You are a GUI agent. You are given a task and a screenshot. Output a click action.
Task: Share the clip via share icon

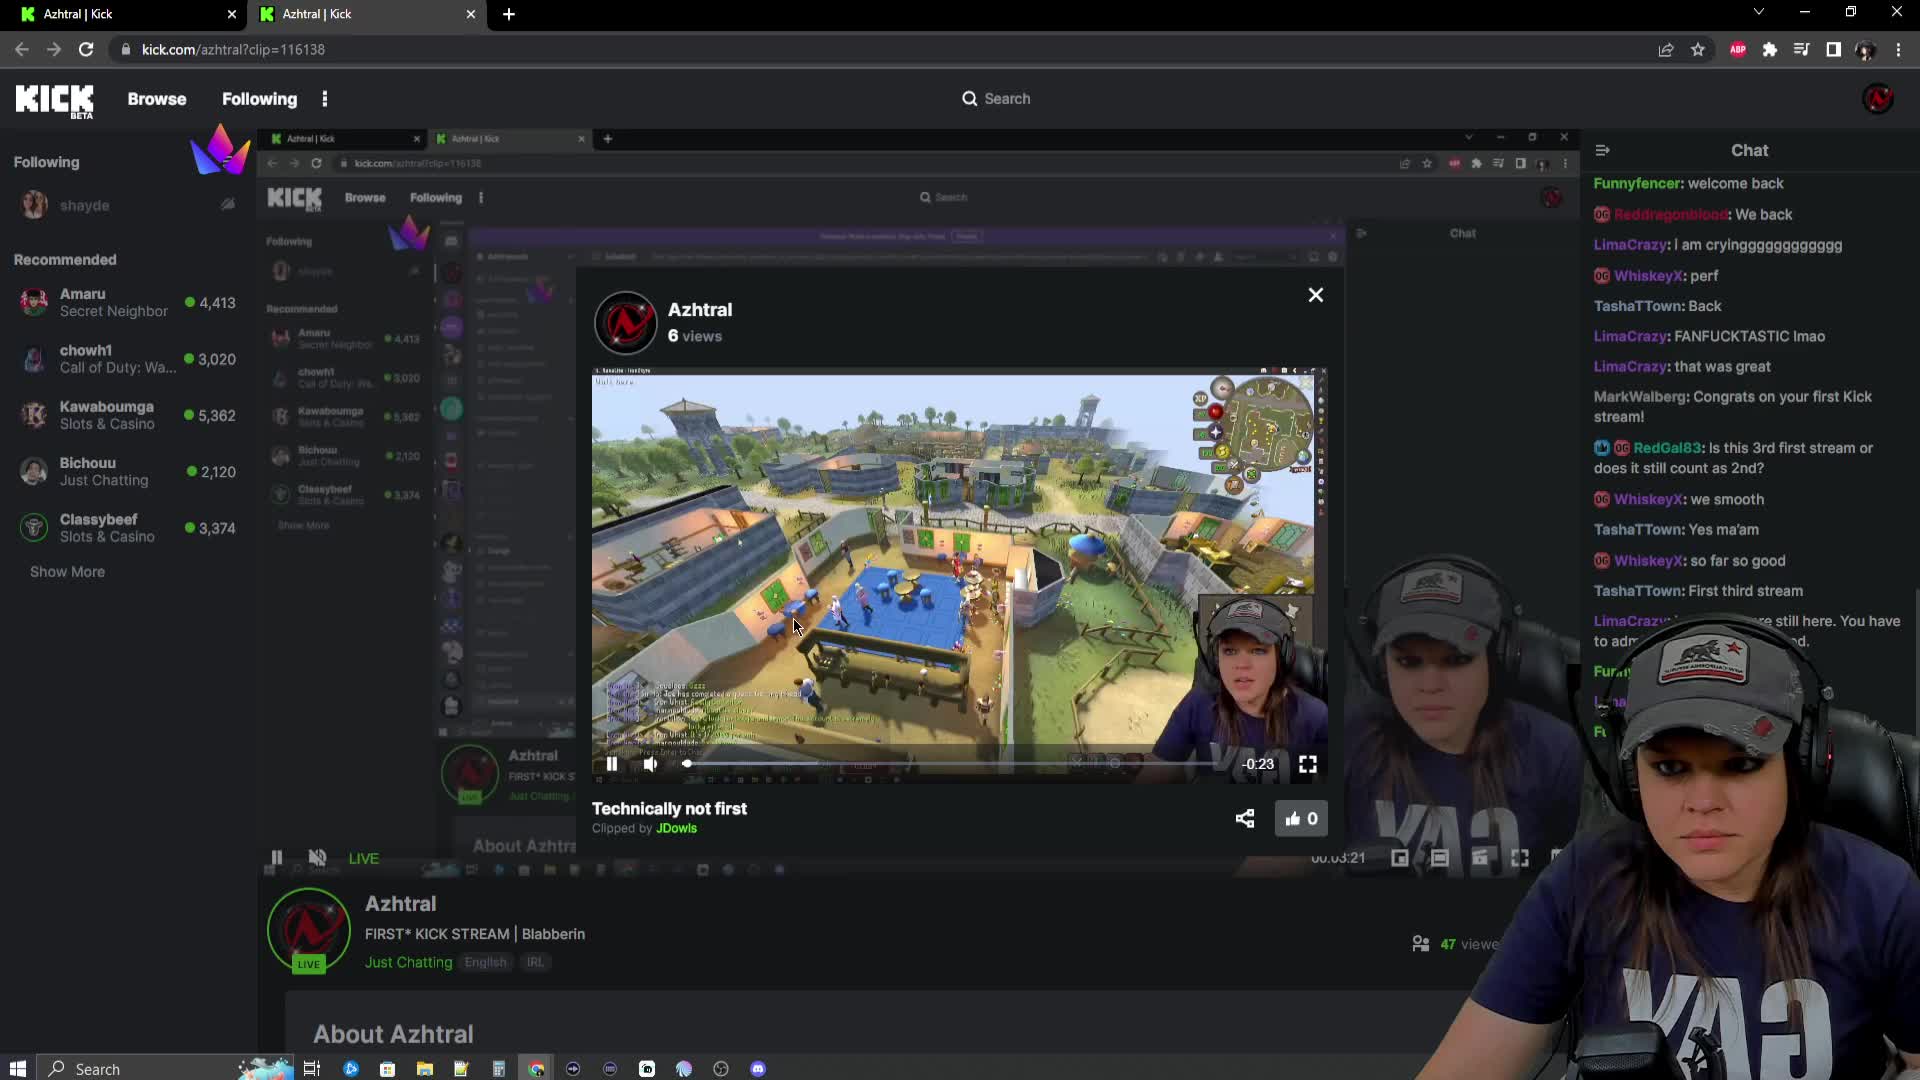(x=1244, y=818)
